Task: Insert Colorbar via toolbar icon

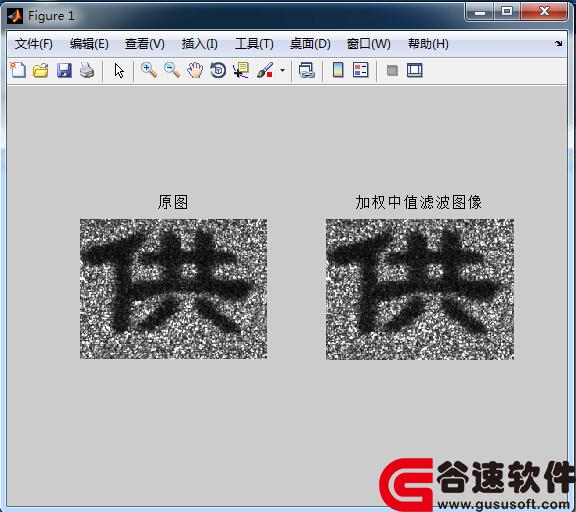Action: (338, 70)
